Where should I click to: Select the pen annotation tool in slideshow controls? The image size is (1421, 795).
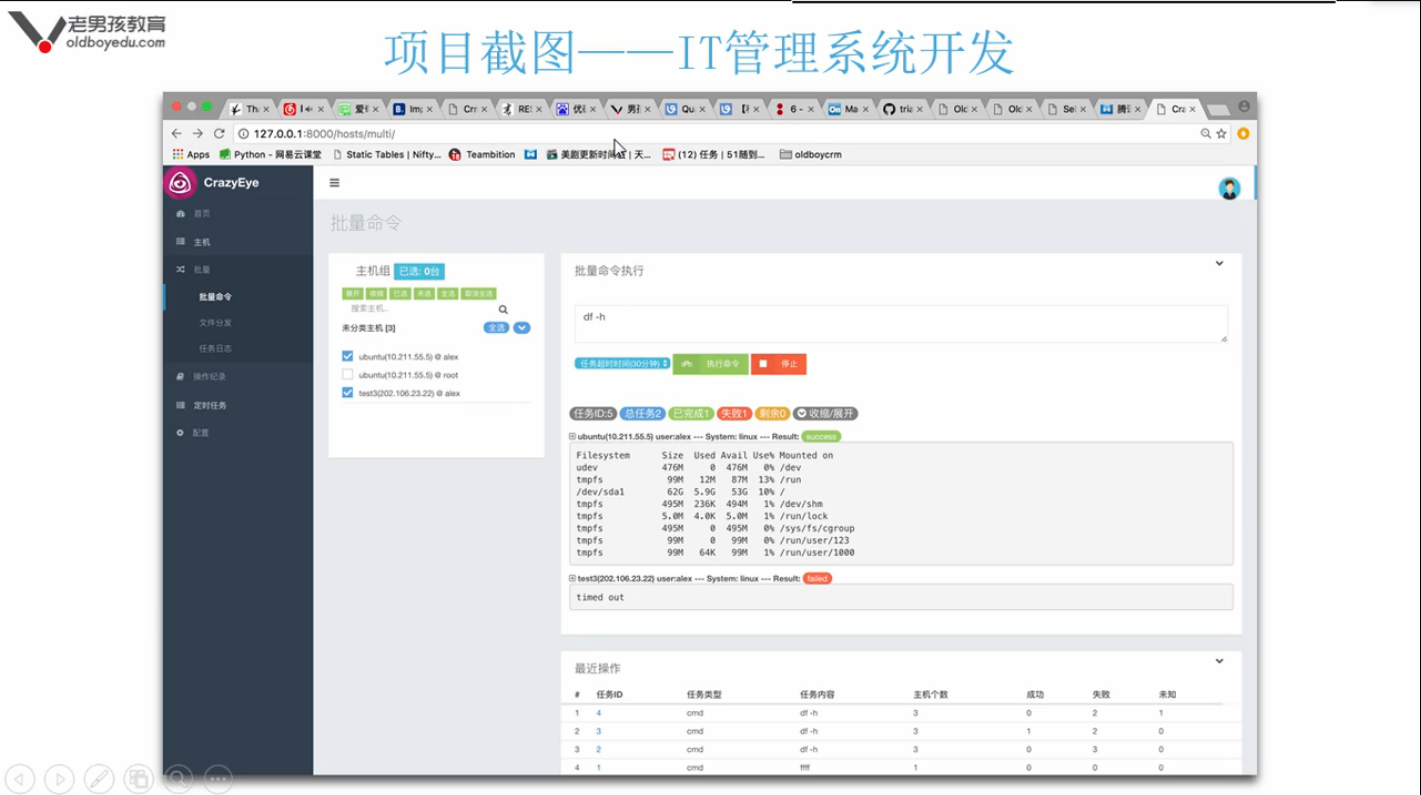pos(99,778)
